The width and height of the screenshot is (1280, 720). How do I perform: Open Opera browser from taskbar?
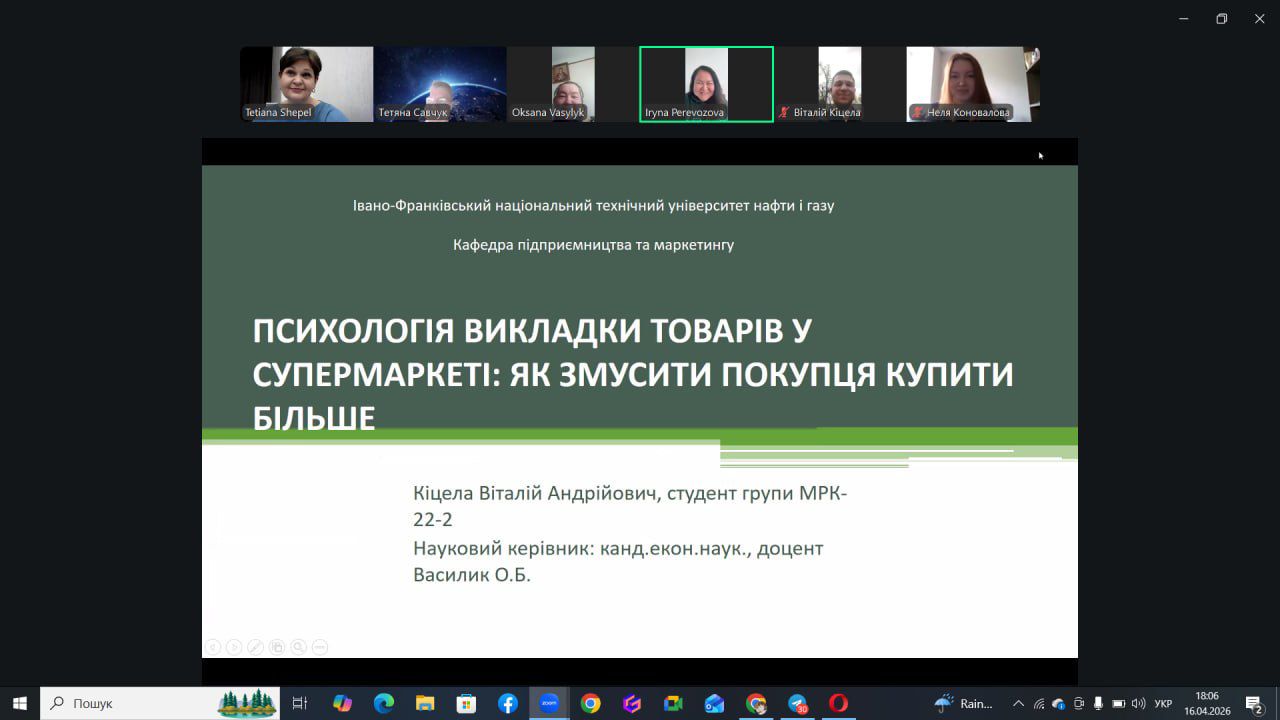tap(838, 703)
